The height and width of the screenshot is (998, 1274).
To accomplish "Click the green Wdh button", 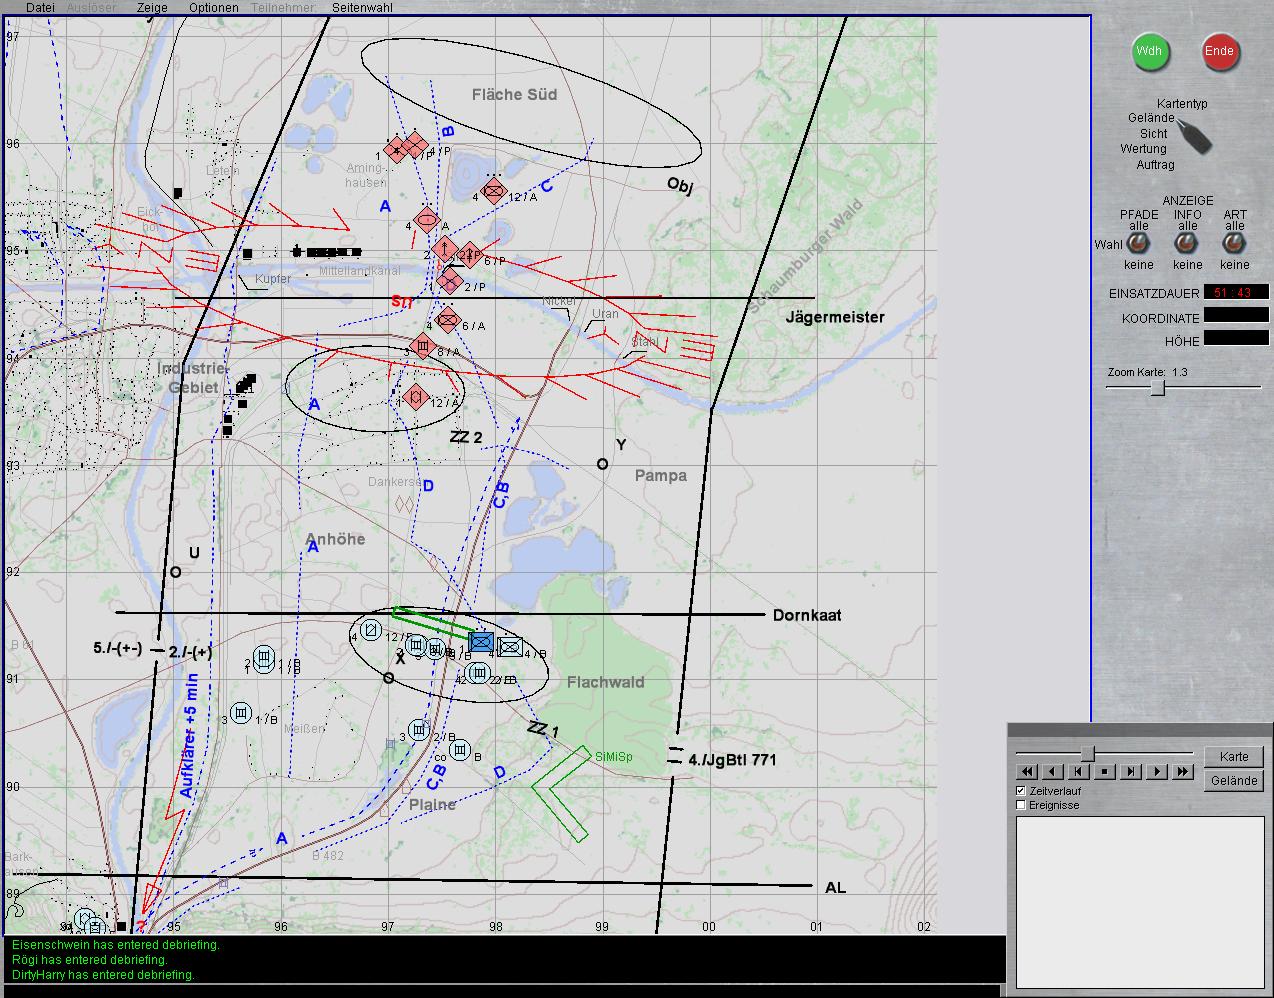I will click(x=1150, y=52).
